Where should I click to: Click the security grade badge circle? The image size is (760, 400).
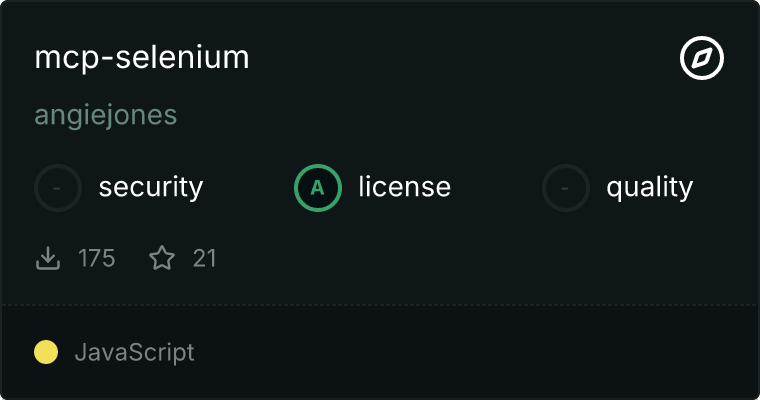[x=58, y=187]
